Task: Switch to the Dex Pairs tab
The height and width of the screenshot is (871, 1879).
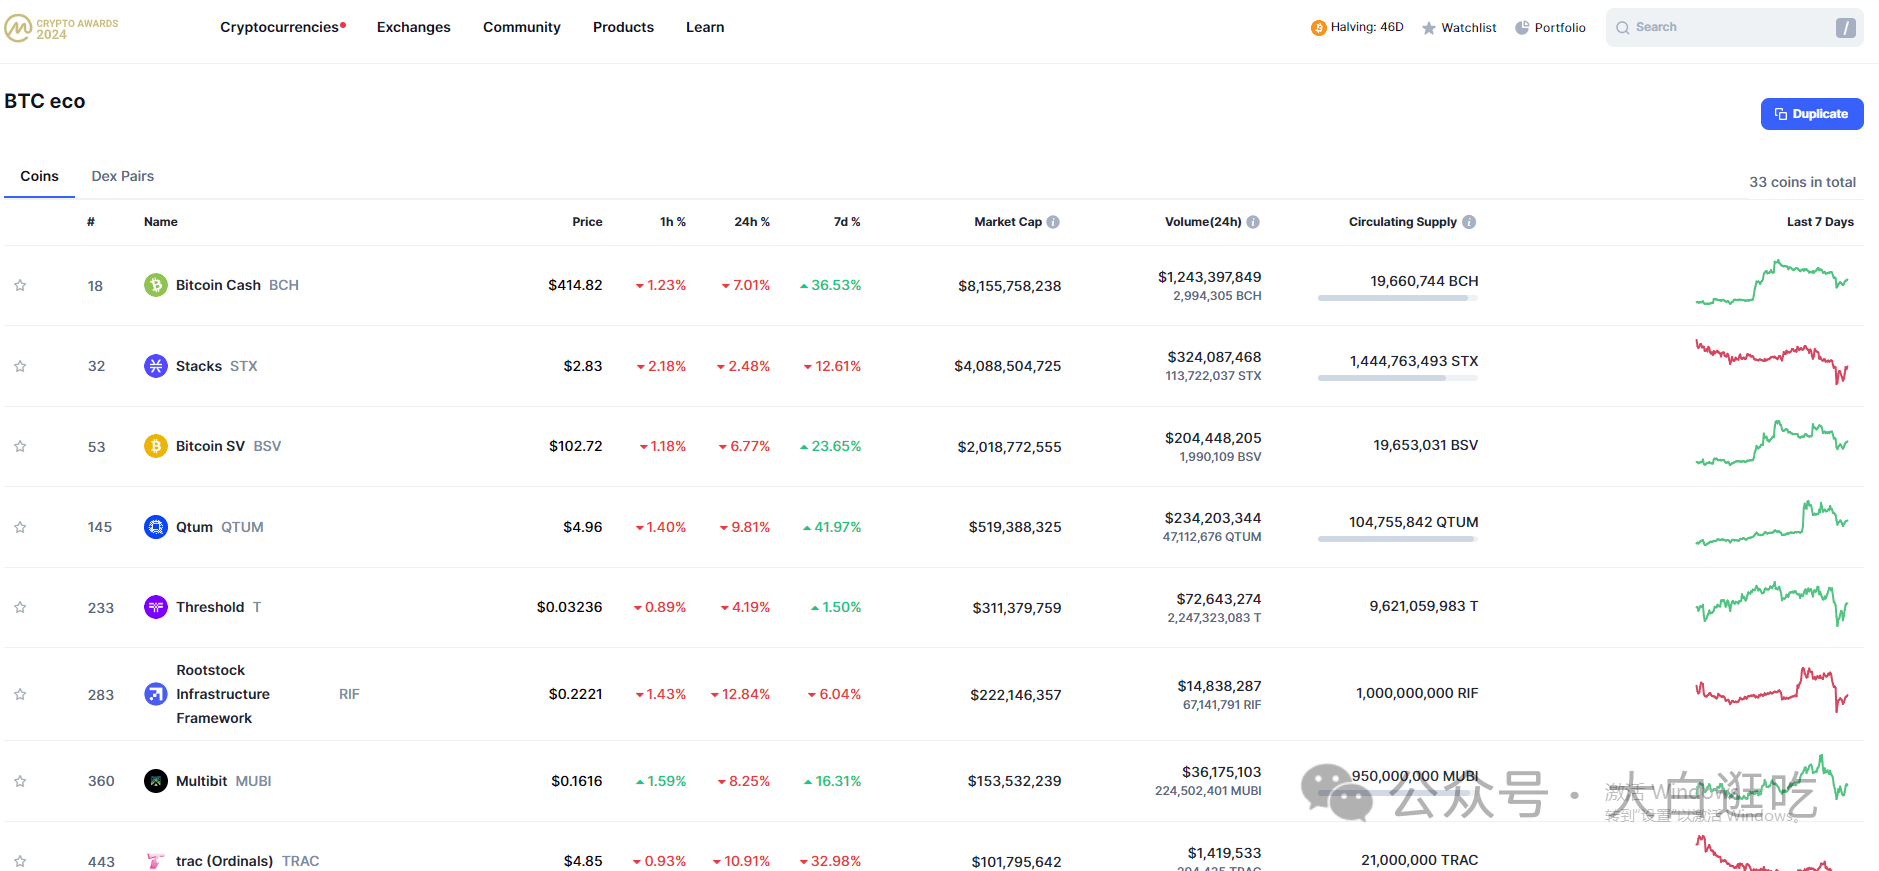Action: 123,176
